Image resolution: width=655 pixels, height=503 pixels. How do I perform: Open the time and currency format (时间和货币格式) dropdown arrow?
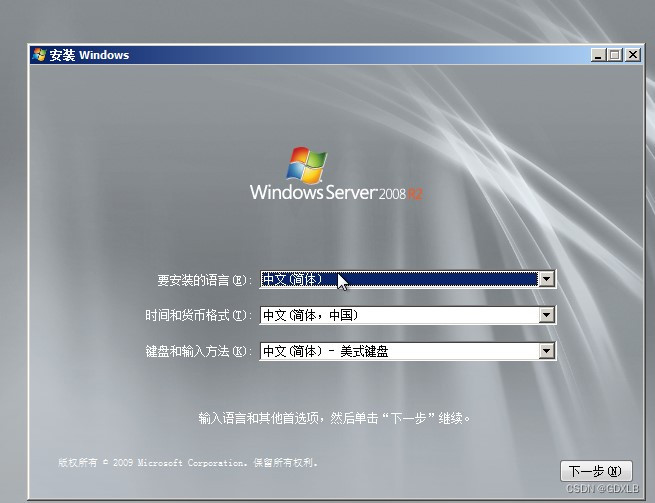pos(546,315)
